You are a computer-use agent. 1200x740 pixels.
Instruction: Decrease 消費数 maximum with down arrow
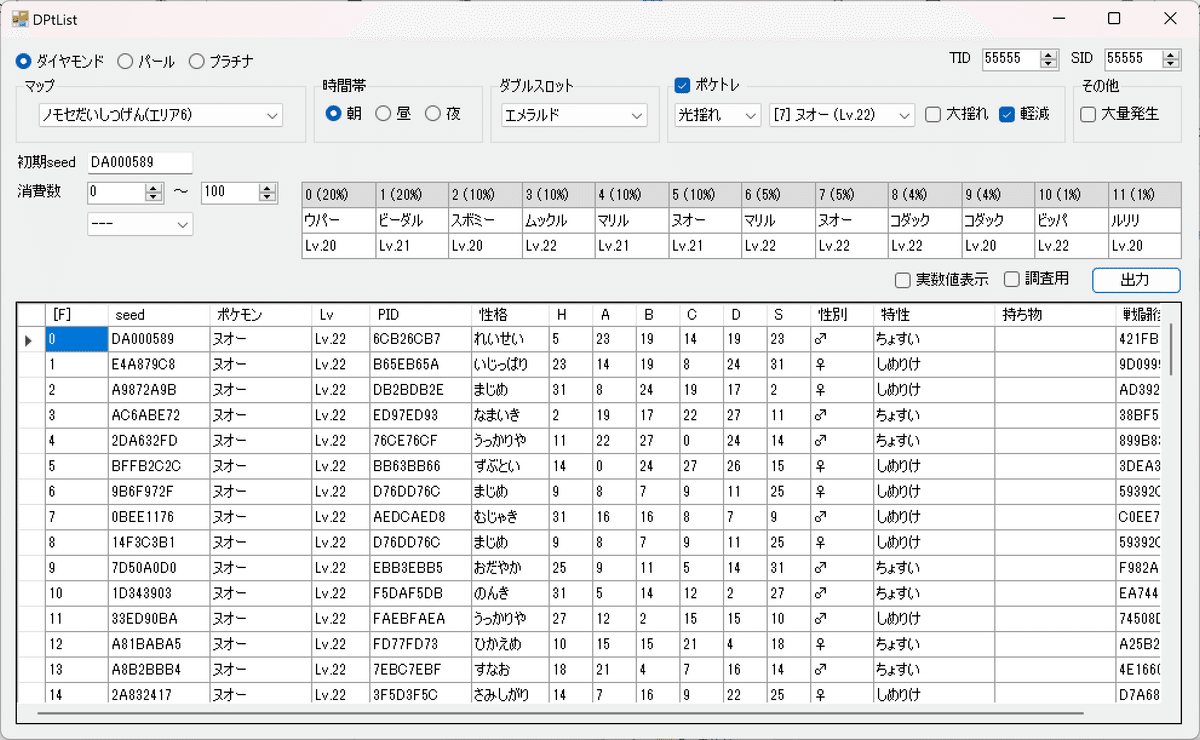point(267,197)
